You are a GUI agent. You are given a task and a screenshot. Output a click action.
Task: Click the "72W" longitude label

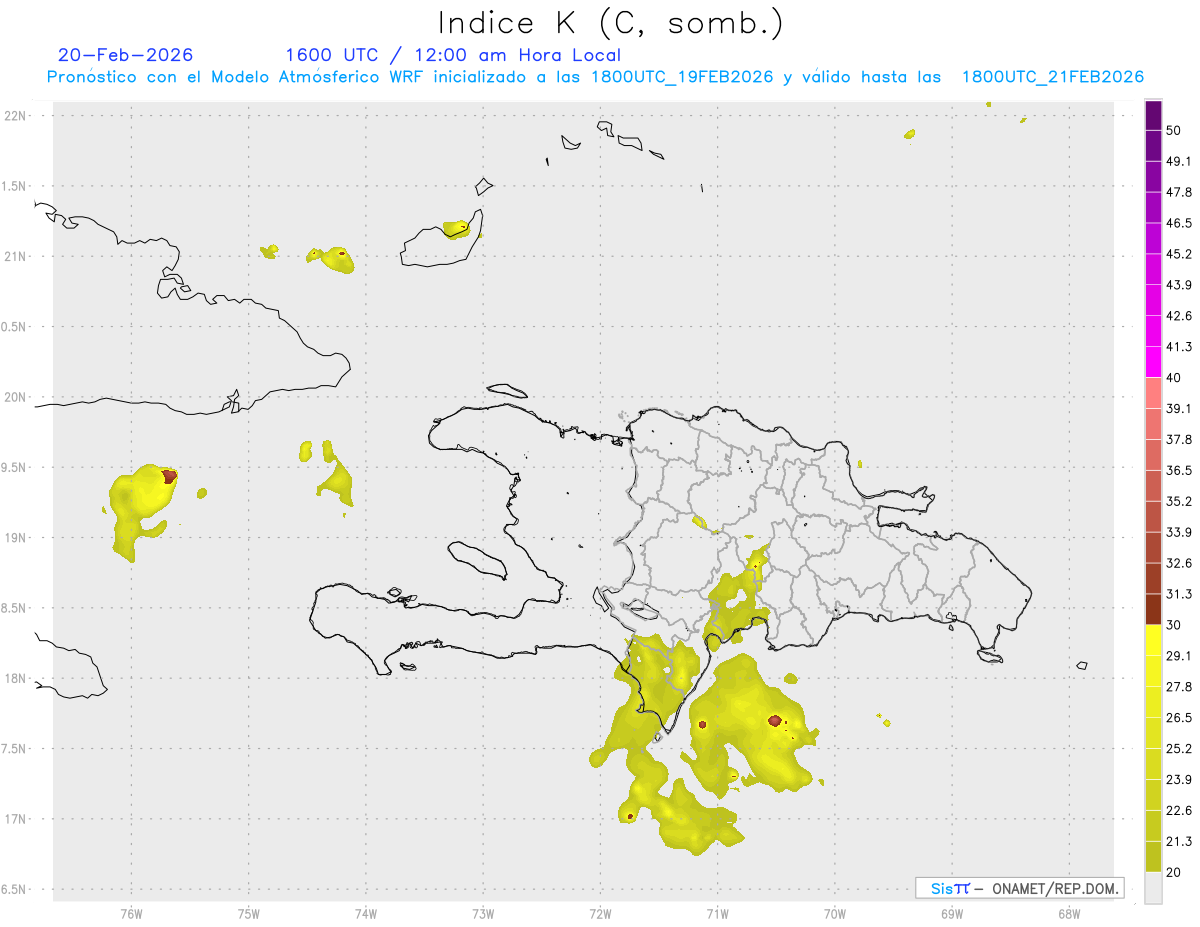click(600, 913)
